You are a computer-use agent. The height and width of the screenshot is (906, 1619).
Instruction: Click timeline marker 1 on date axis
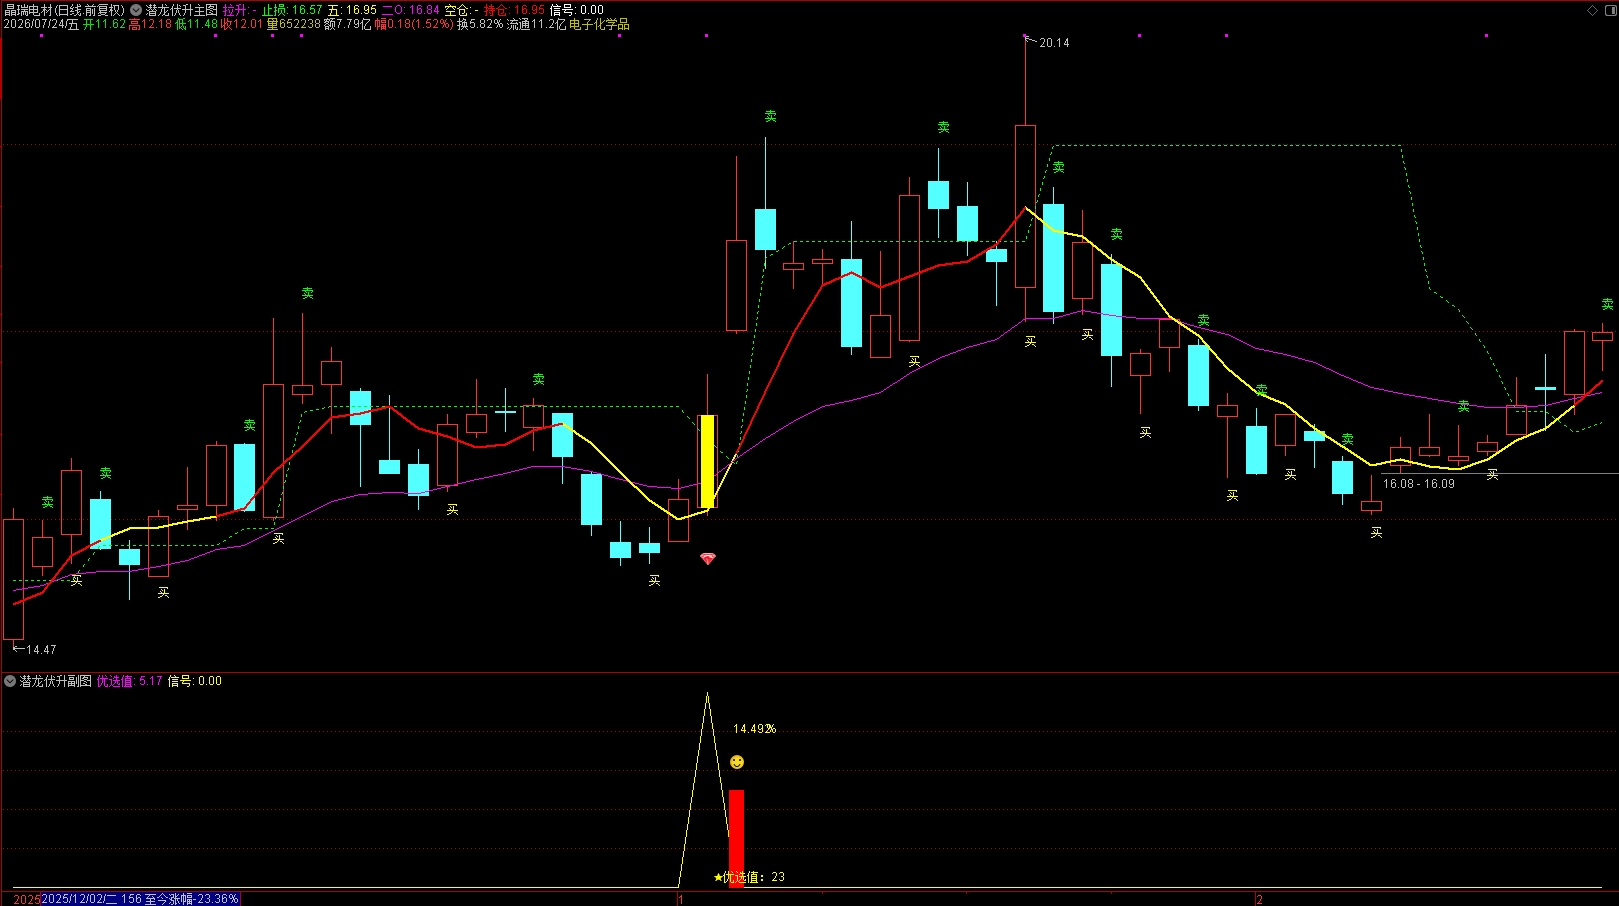pyautogui.click(x=681, y=899)
